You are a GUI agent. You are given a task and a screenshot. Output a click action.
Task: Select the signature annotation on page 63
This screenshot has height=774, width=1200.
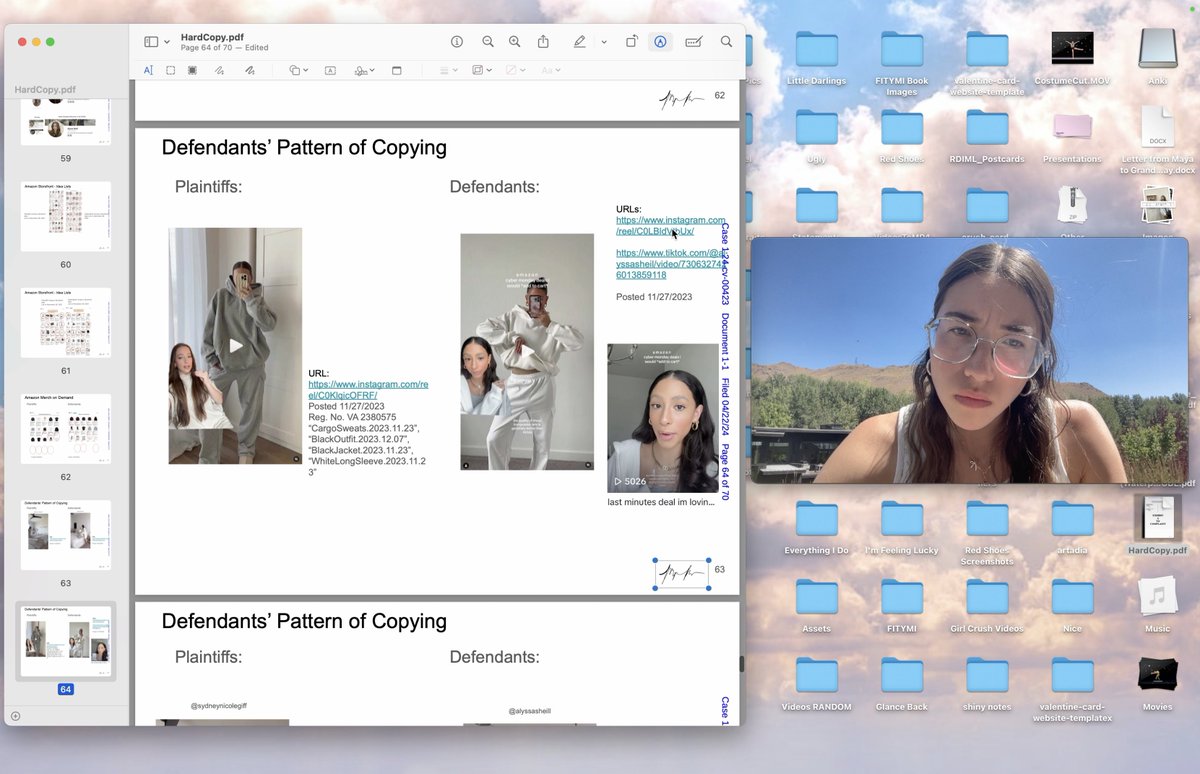tap(682, 574)
